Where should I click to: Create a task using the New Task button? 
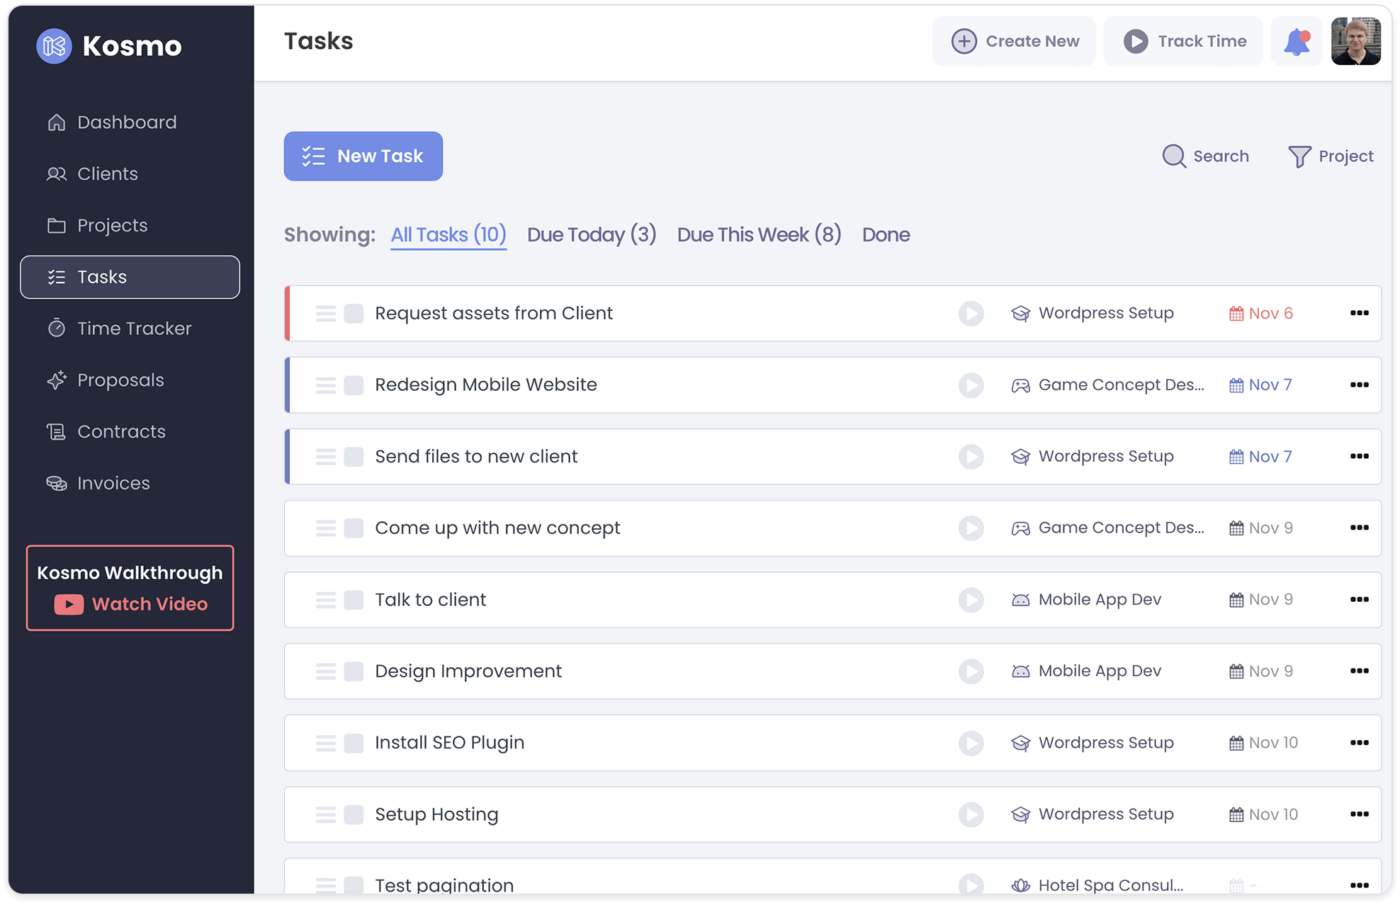[363, 156]
